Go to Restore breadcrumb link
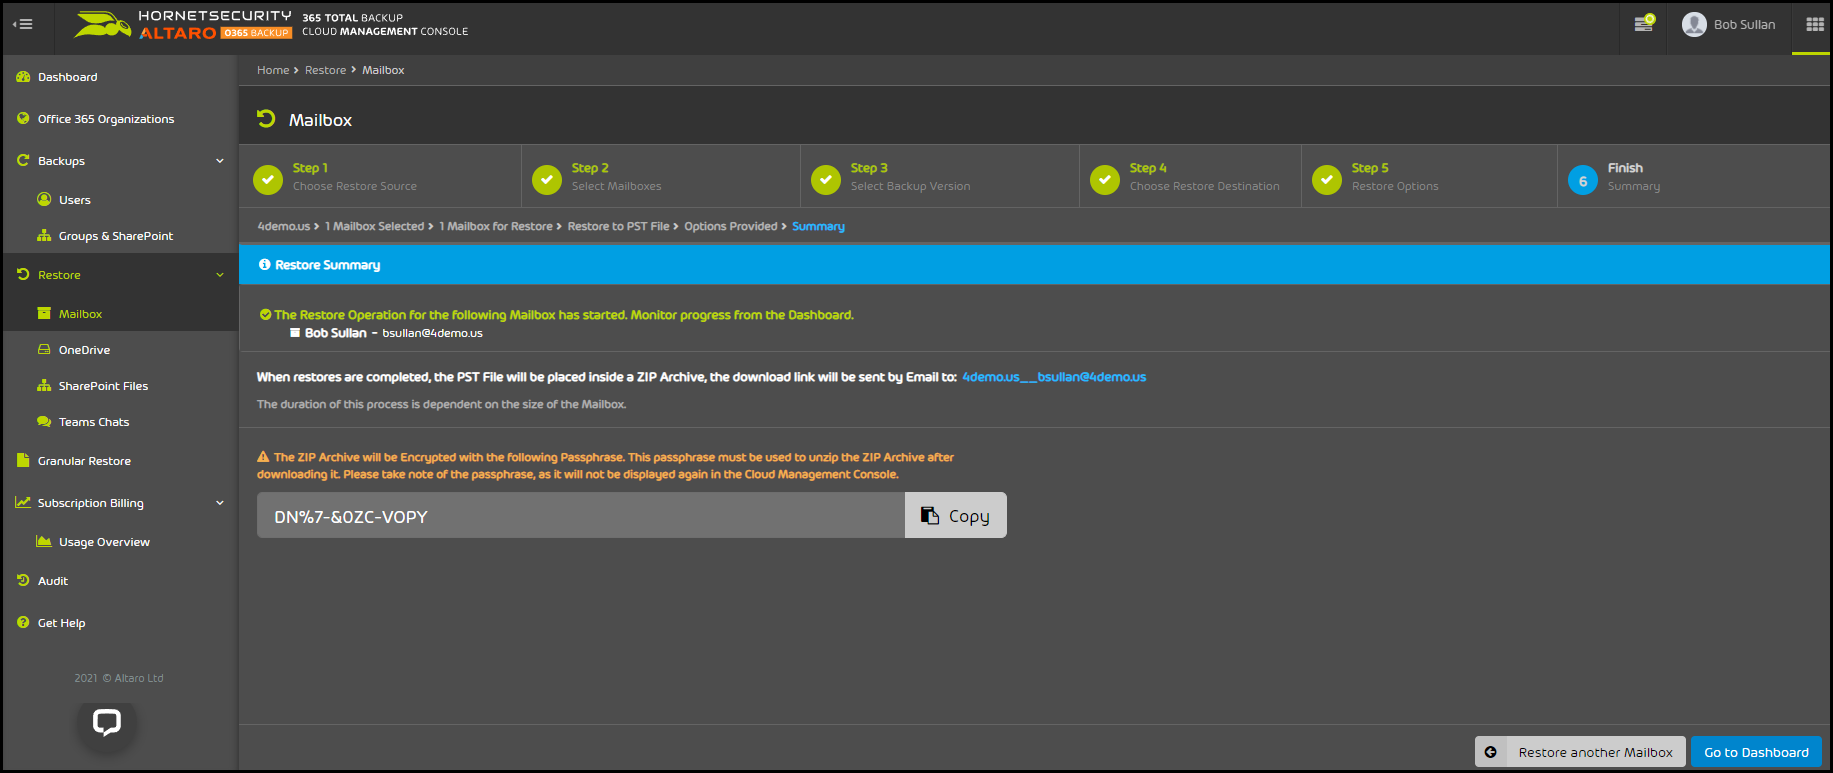 pos(325,70)
